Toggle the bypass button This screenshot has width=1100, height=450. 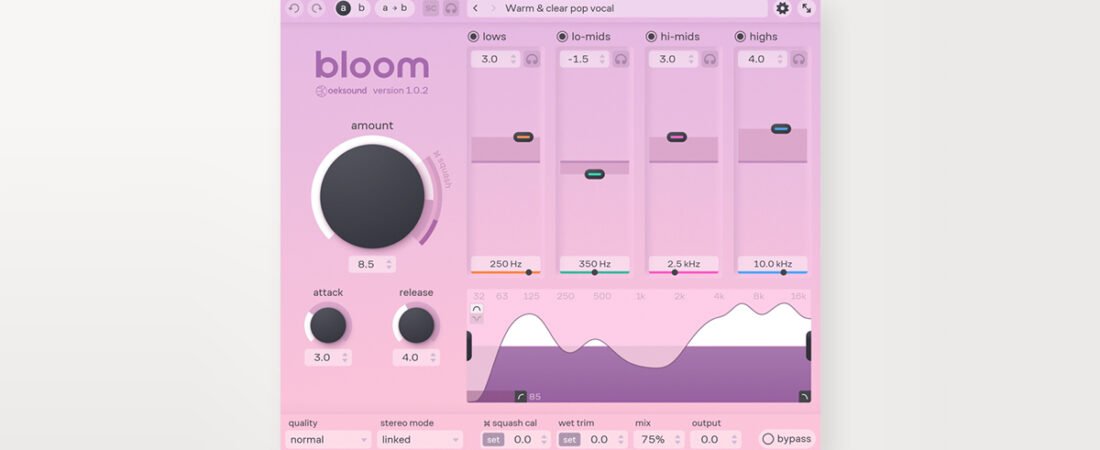[786, 439]
